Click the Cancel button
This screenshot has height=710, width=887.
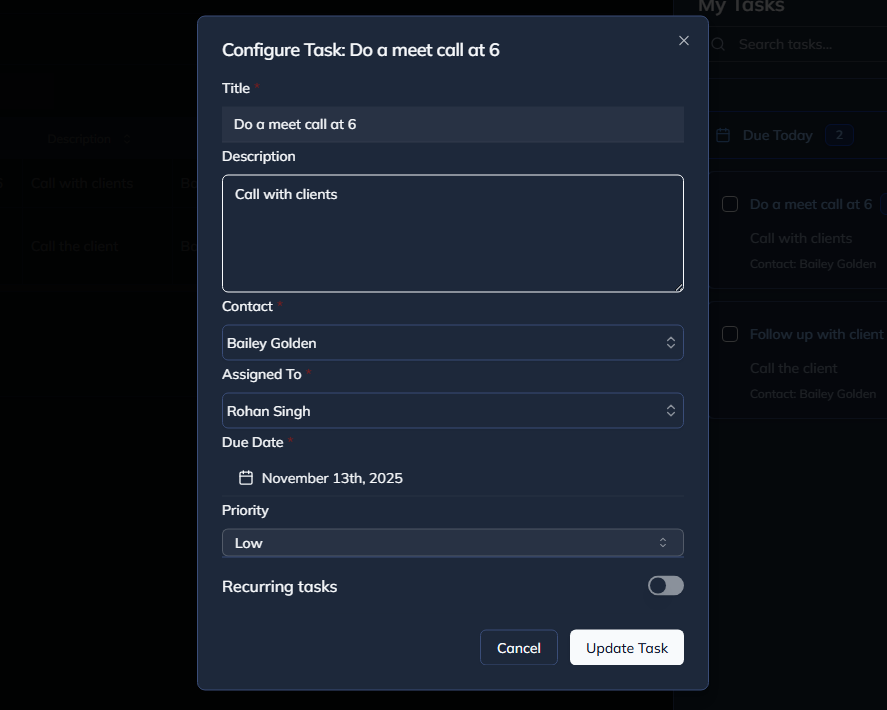(x=518, y=647)
